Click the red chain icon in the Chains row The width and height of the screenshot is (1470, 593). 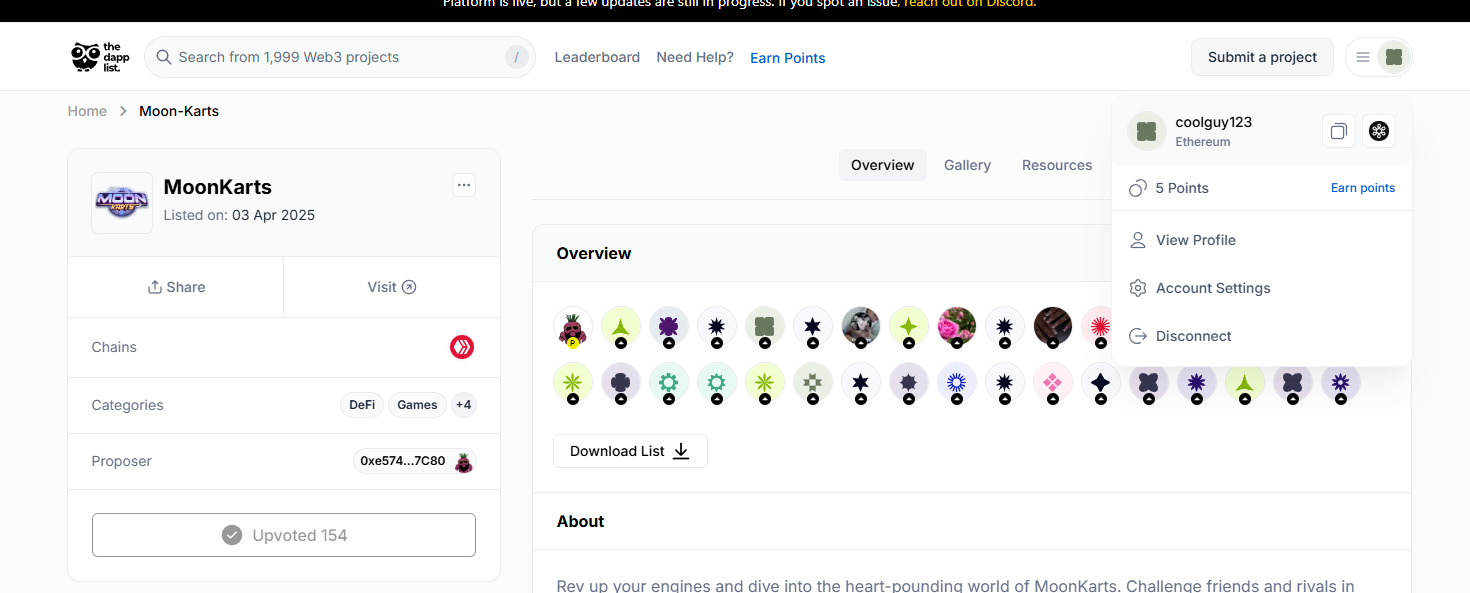point(461,347)
